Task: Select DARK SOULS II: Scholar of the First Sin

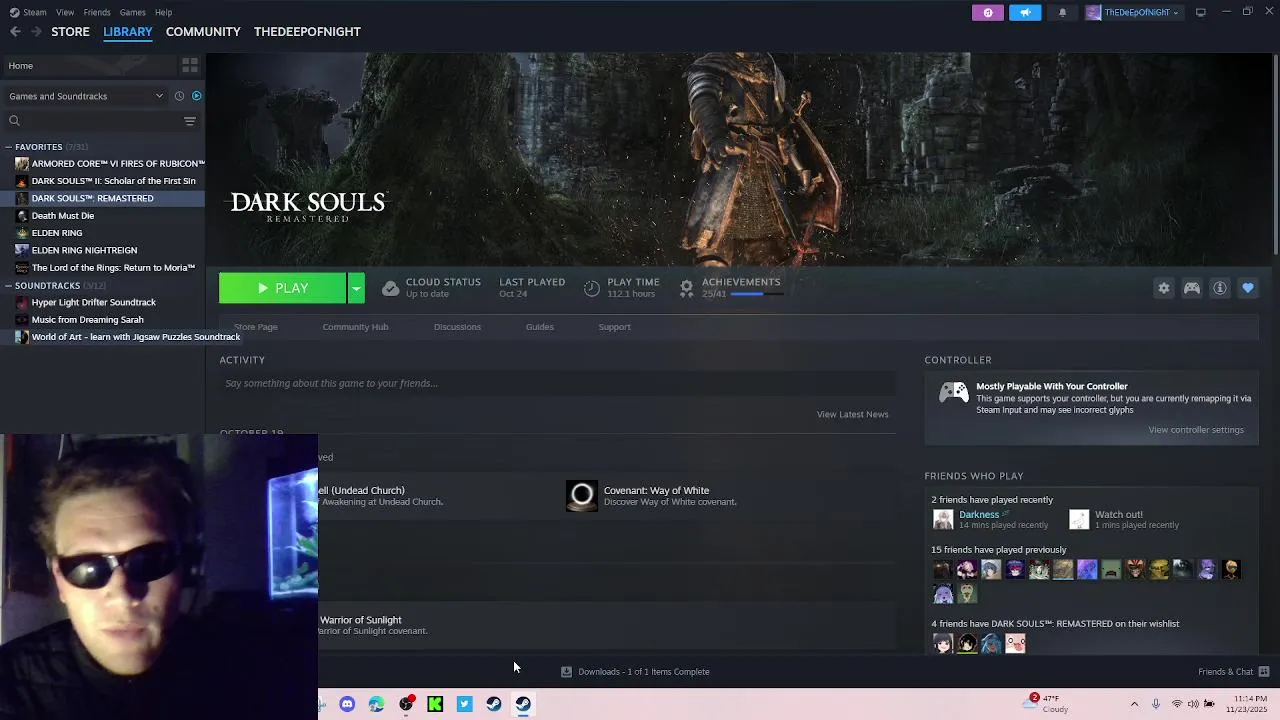Action: (x=105, y=181)
